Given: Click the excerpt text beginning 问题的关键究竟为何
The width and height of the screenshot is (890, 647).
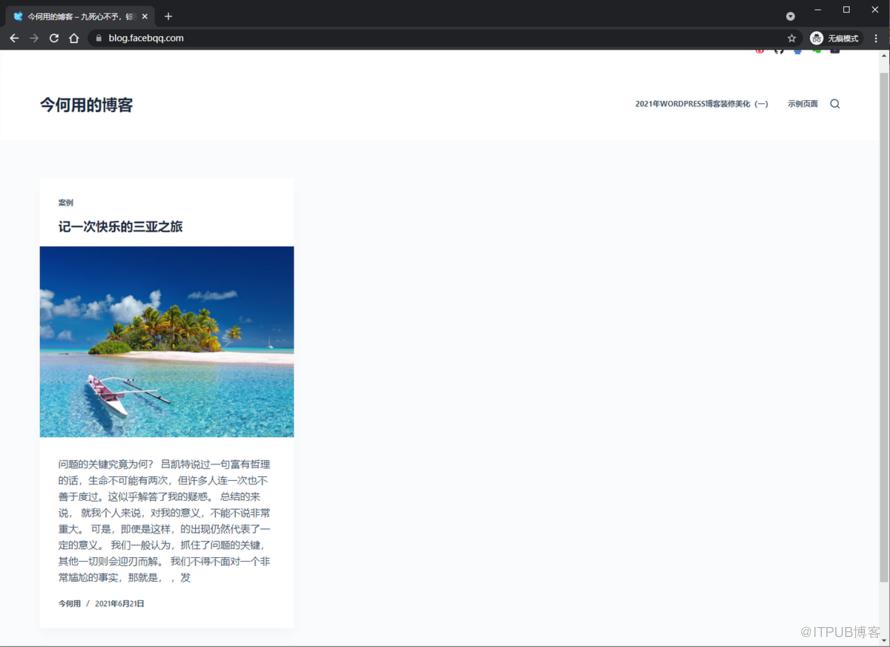Looking at the screenshot, I should (164, 520).
